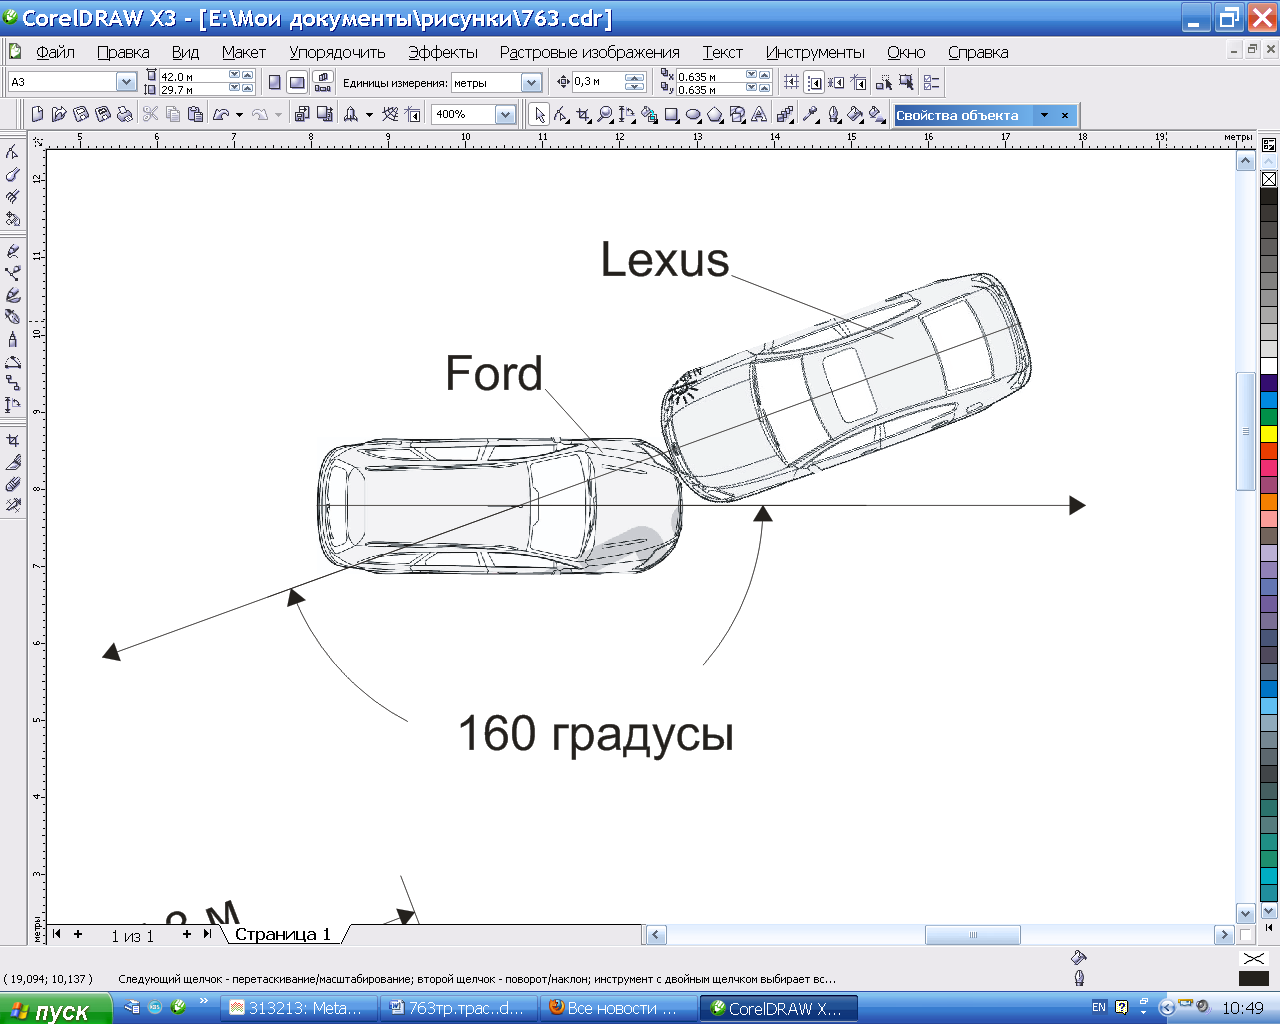Screen dimensions: 1280x1024
Task: Click the application launcher rocket icon
Action: point(351,114)
